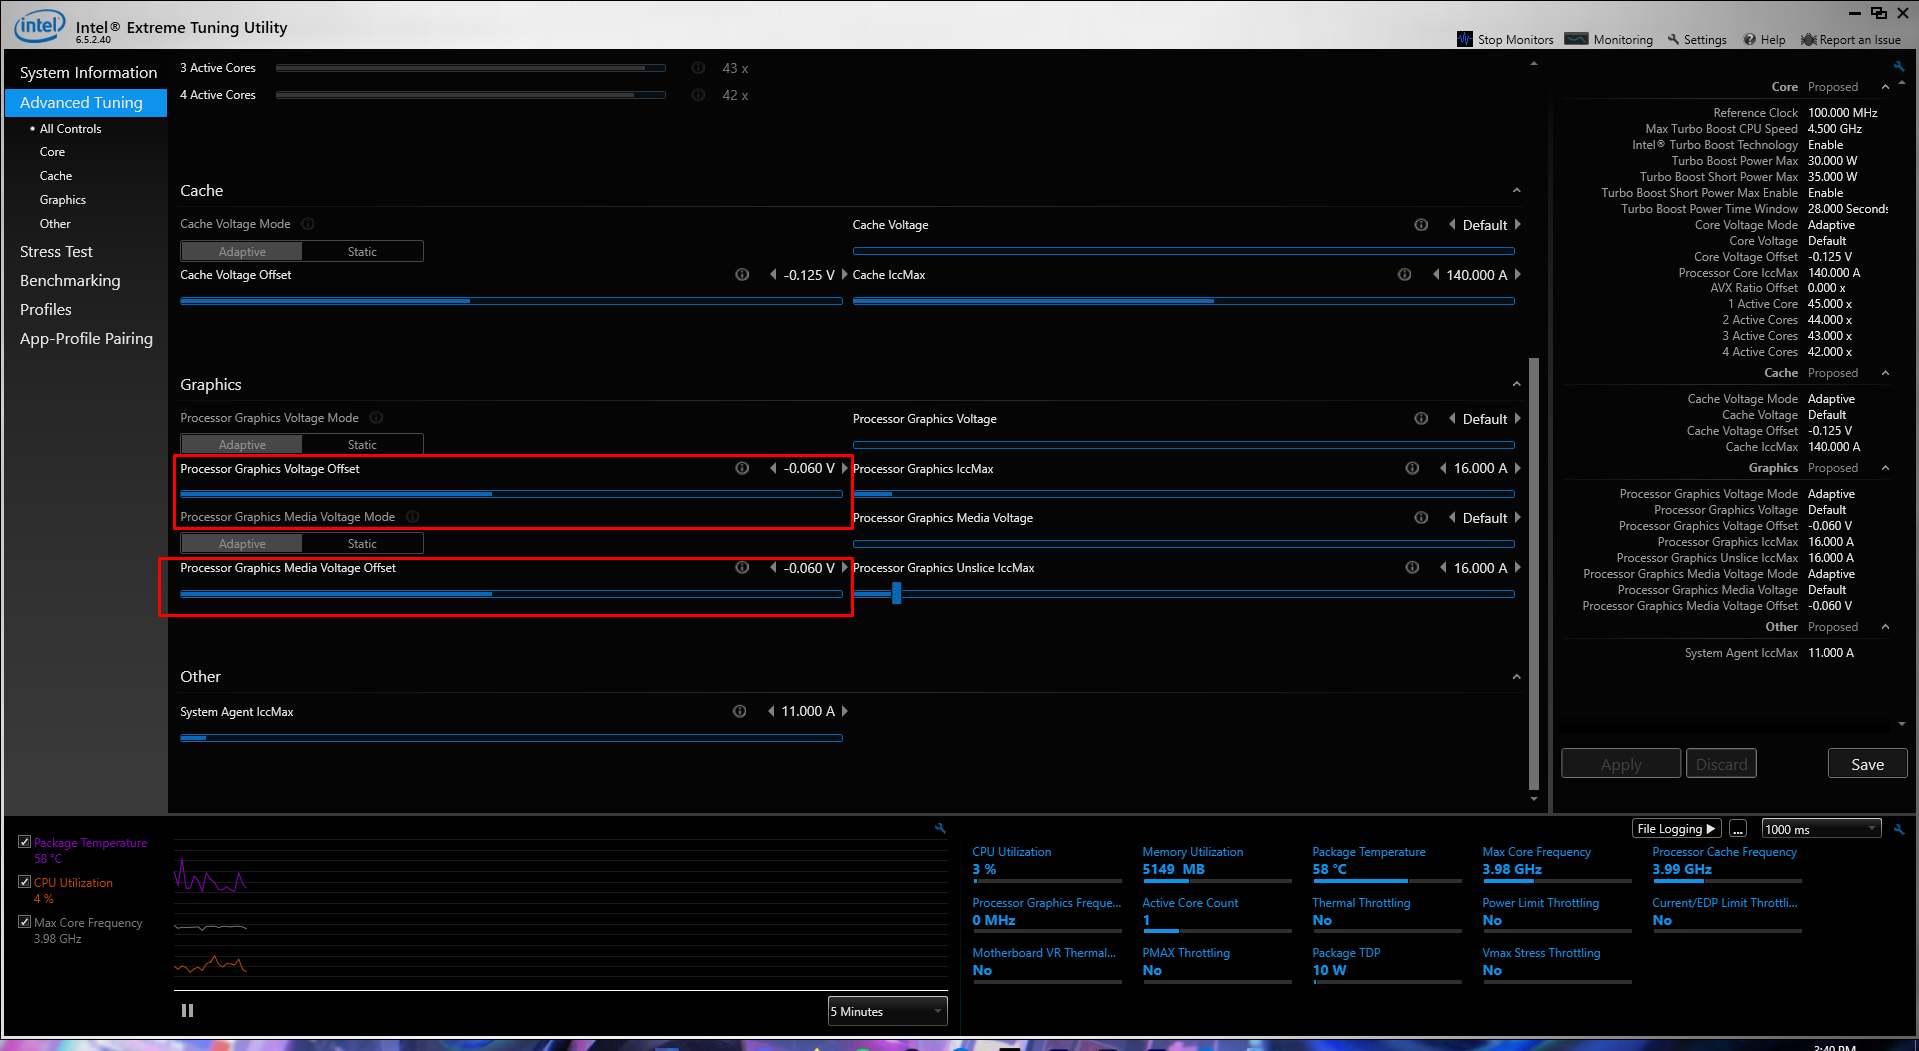This screenshot has height=1051, width=1919.
Task: Show info for Processor Graphics Media Voltage
Action: 1421,518
